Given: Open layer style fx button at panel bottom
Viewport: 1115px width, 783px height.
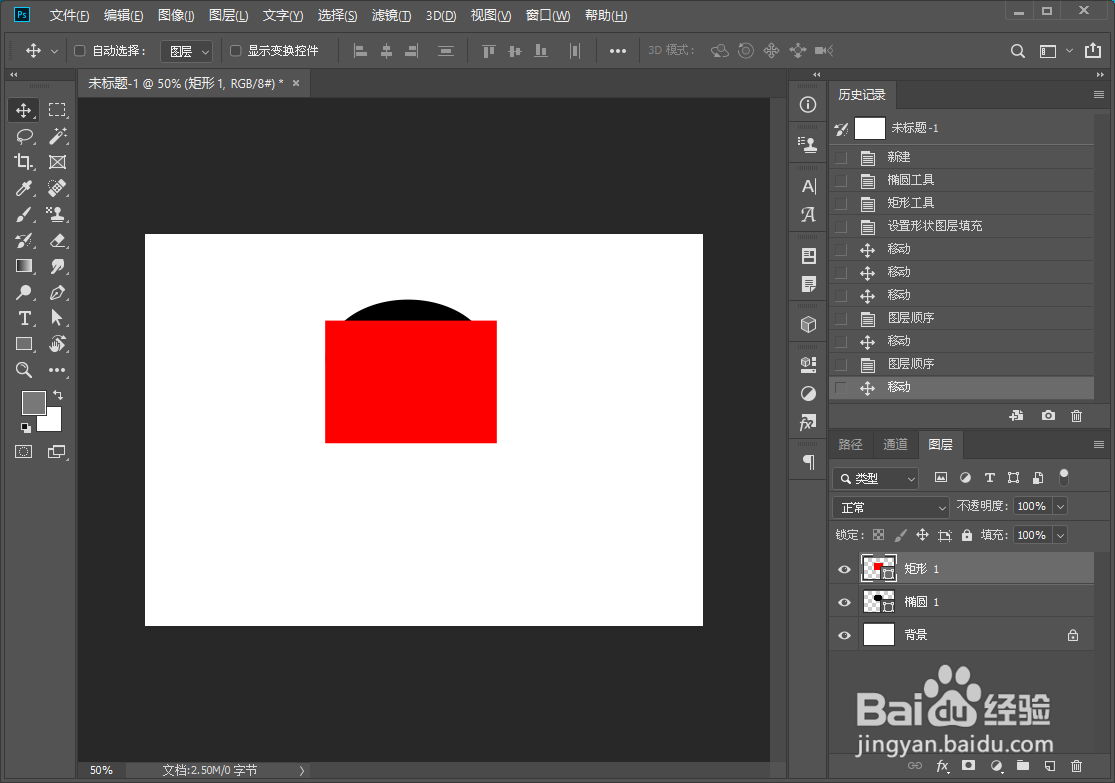Looking at the screenshot, I should 942,766.
